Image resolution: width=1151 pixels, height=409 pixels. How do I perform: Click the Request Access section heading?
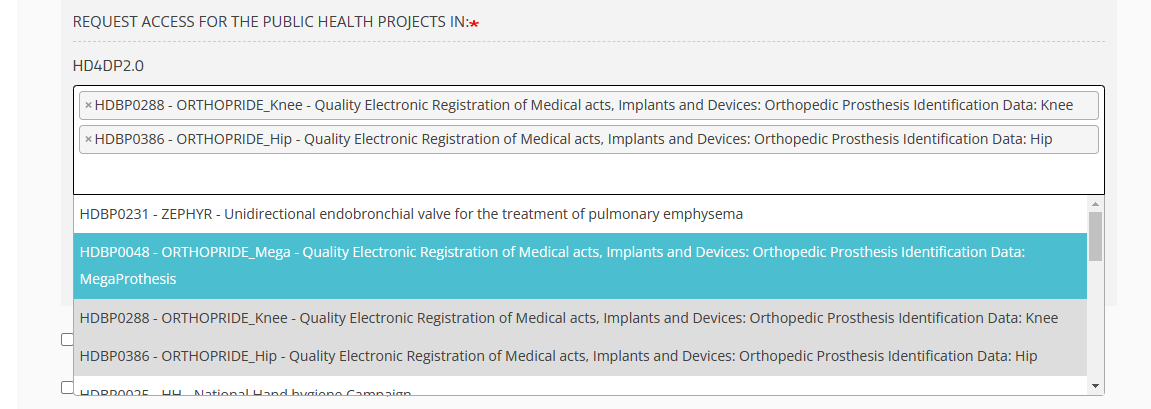coord(270,22)
